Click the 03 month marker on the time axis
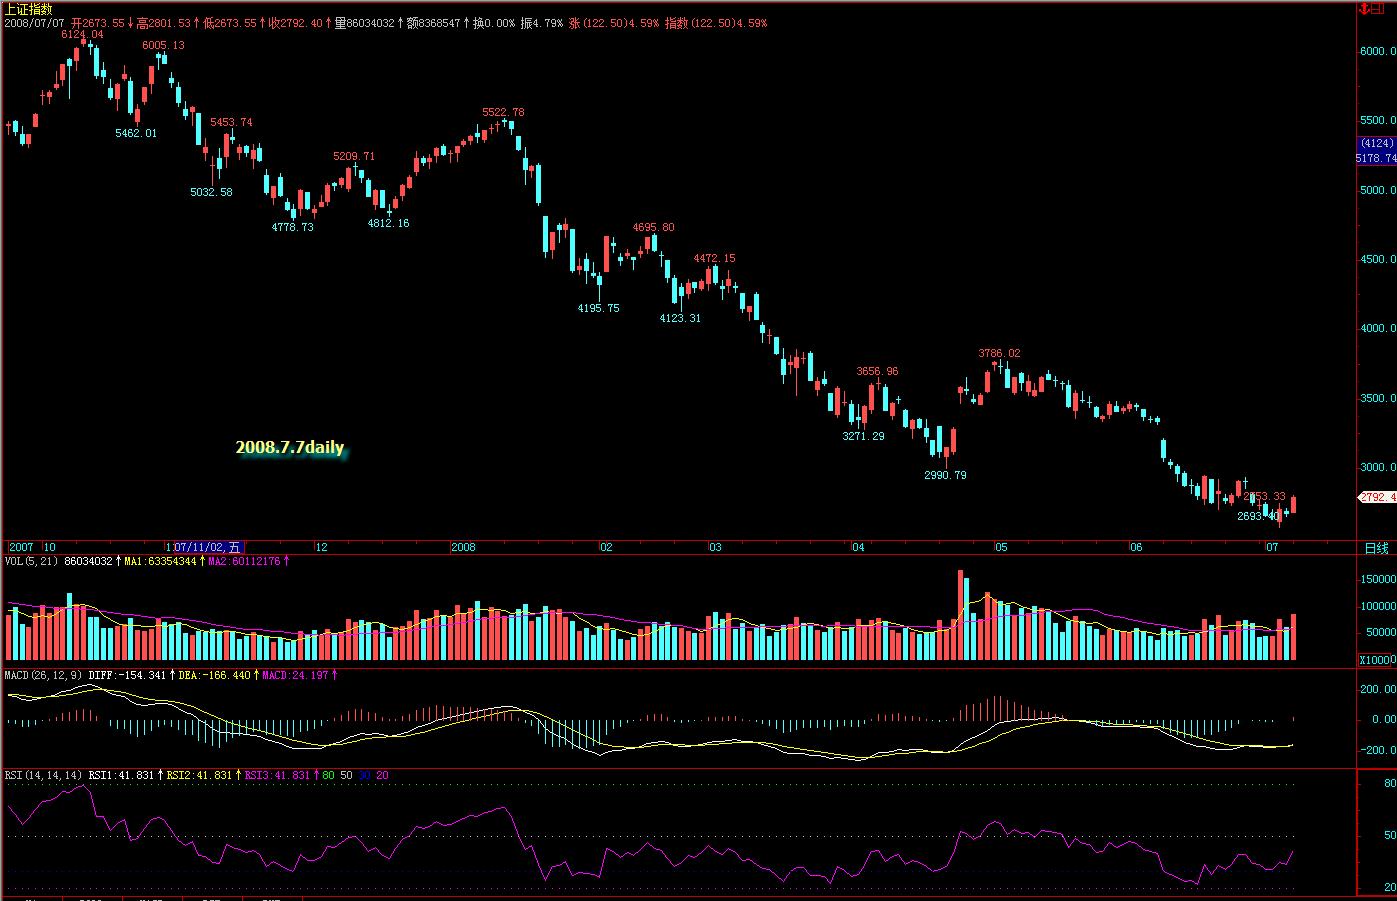Screen dimensions: 1397x901 (715, 547)
